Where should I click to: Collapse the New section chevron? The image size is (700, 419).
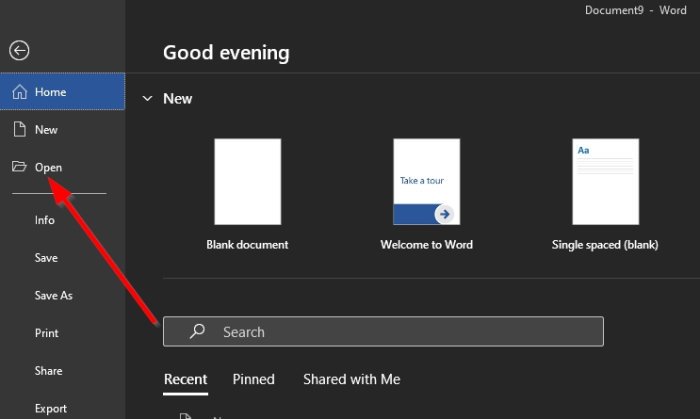click(x=148, y=99)
